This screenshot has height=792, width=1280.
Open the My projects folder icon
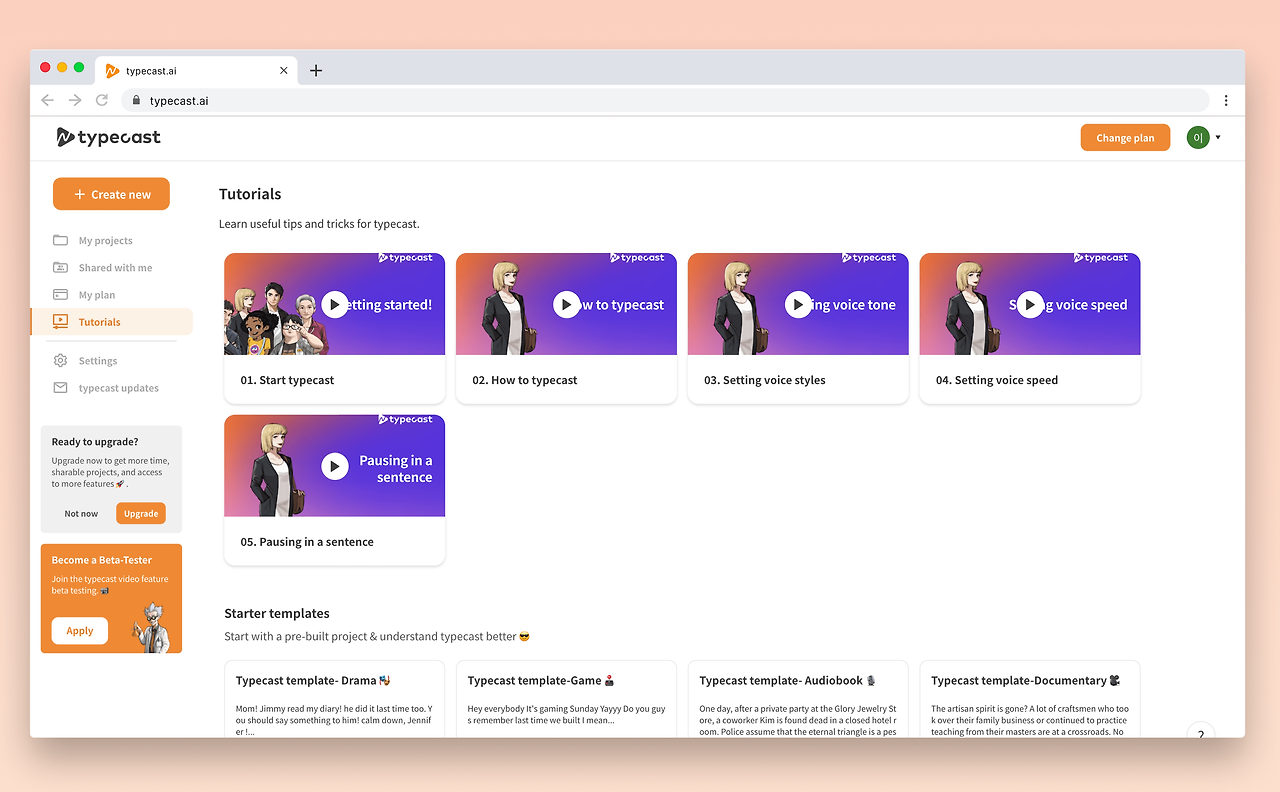(60, 240)
